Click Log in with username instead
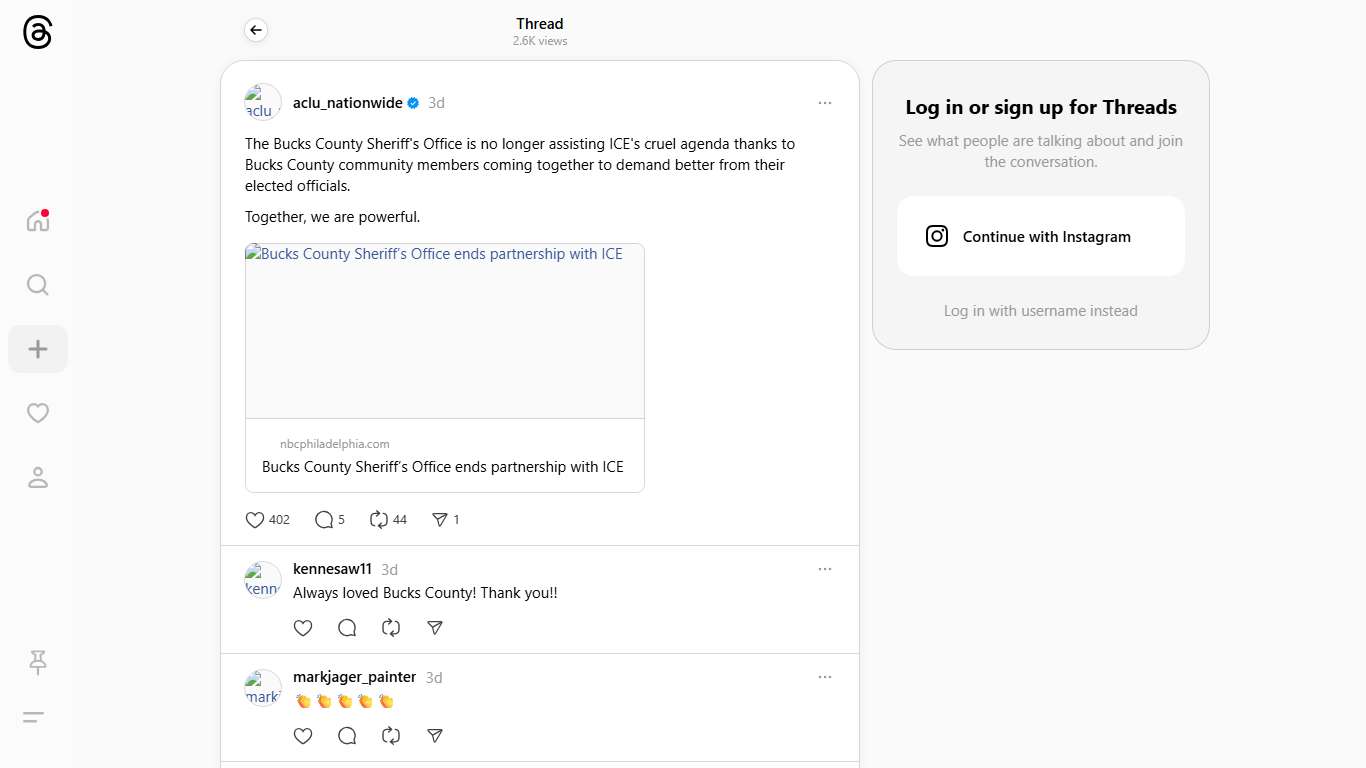 (1040, 311)
